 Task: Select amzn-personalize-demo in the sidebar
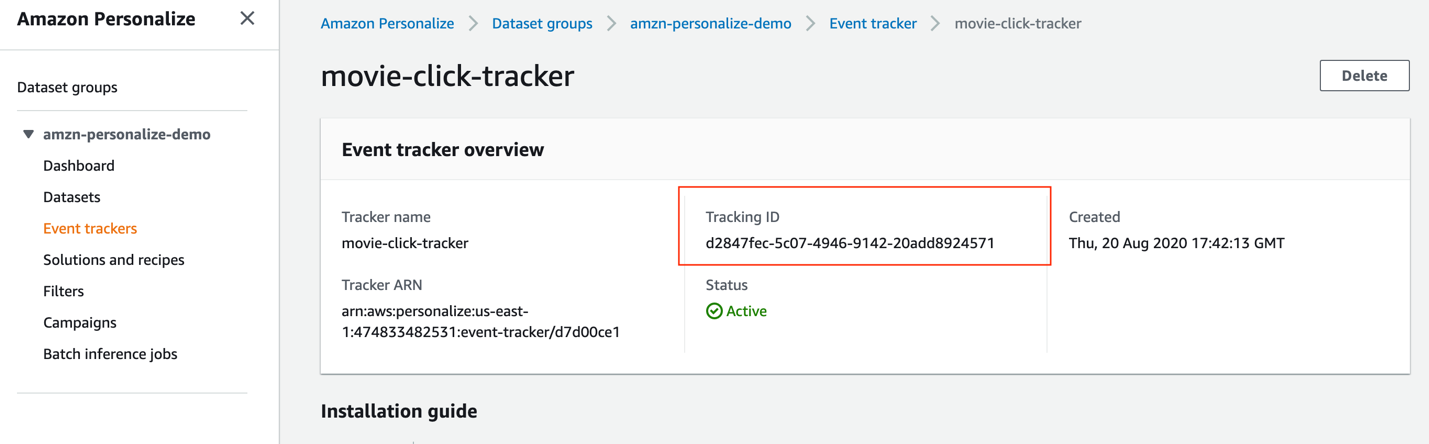[x=127, y=134]
